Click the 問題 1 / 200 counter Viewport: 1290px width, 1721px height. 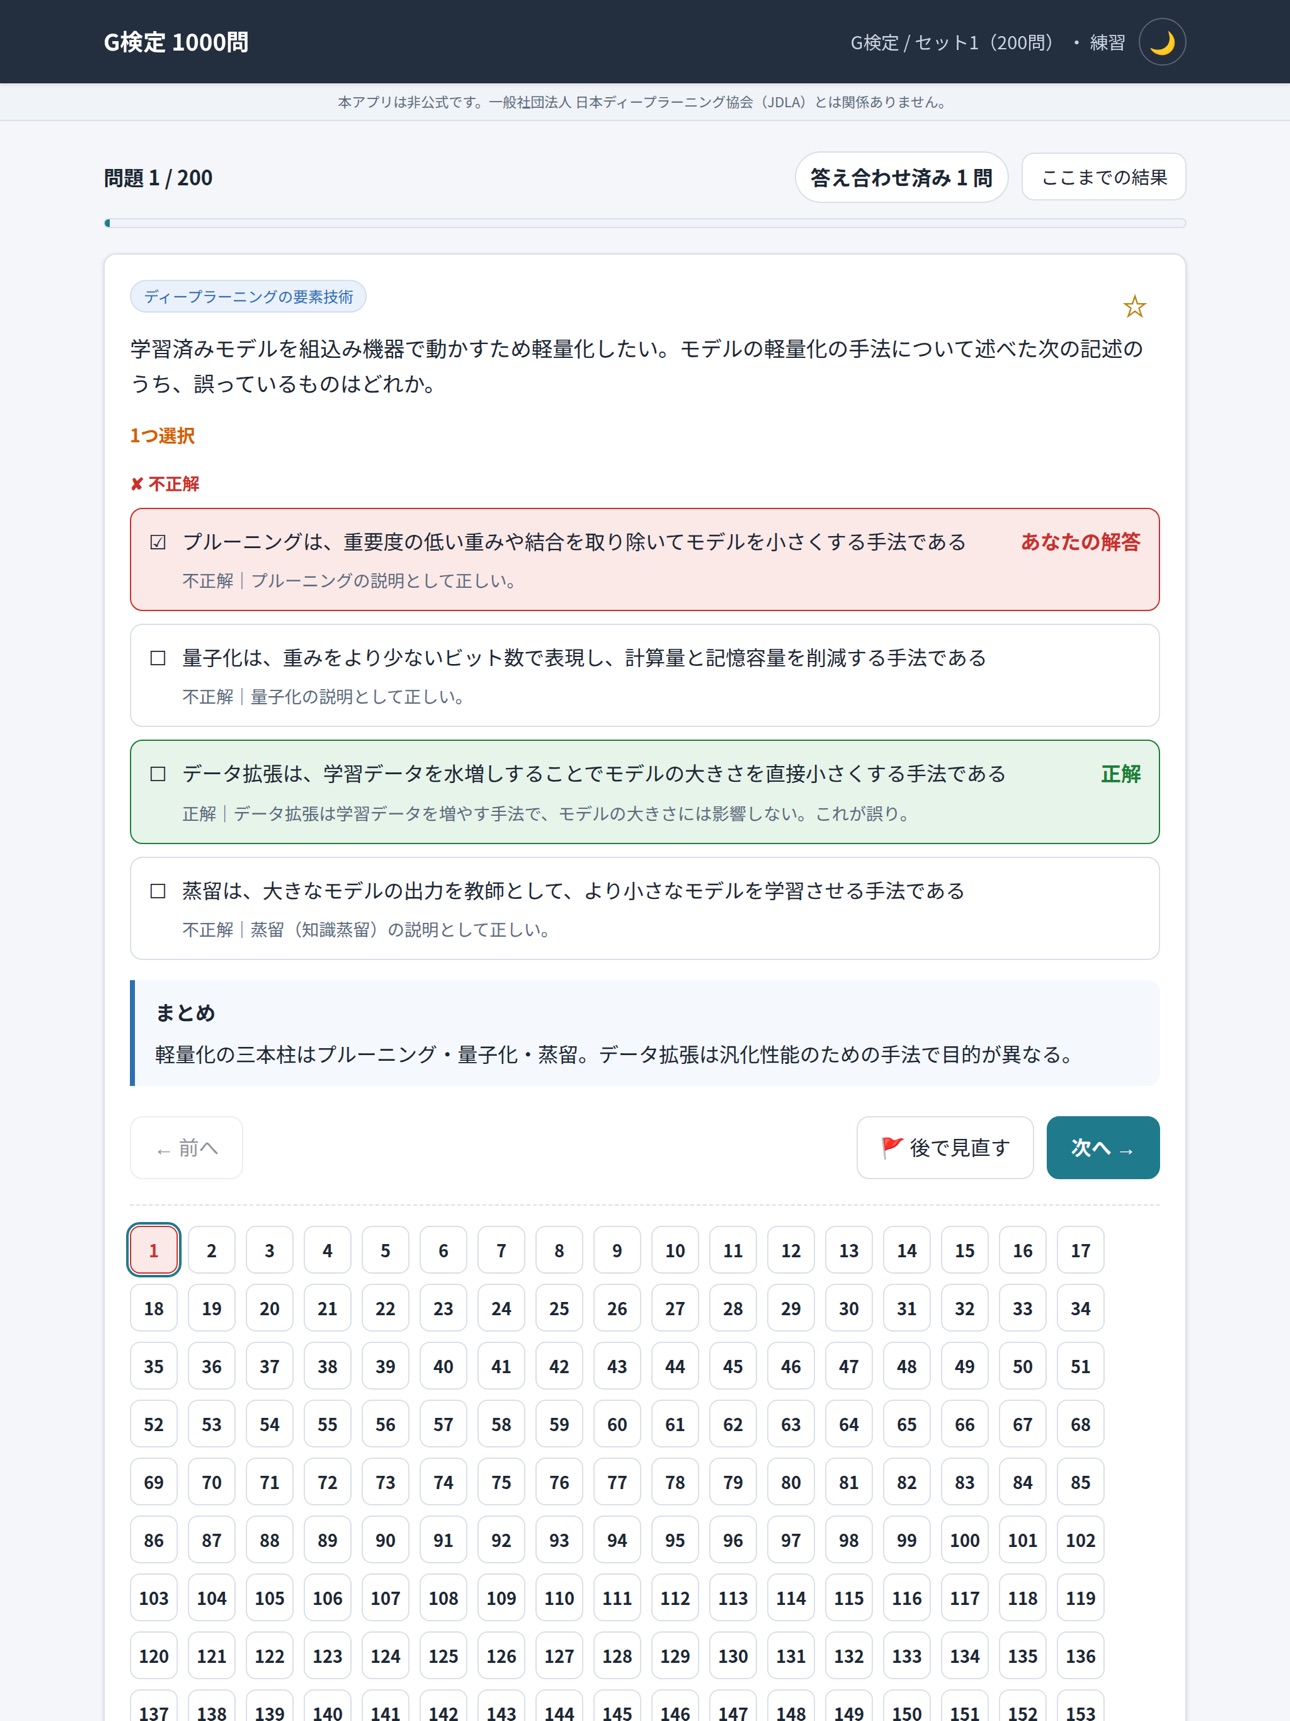158,178
